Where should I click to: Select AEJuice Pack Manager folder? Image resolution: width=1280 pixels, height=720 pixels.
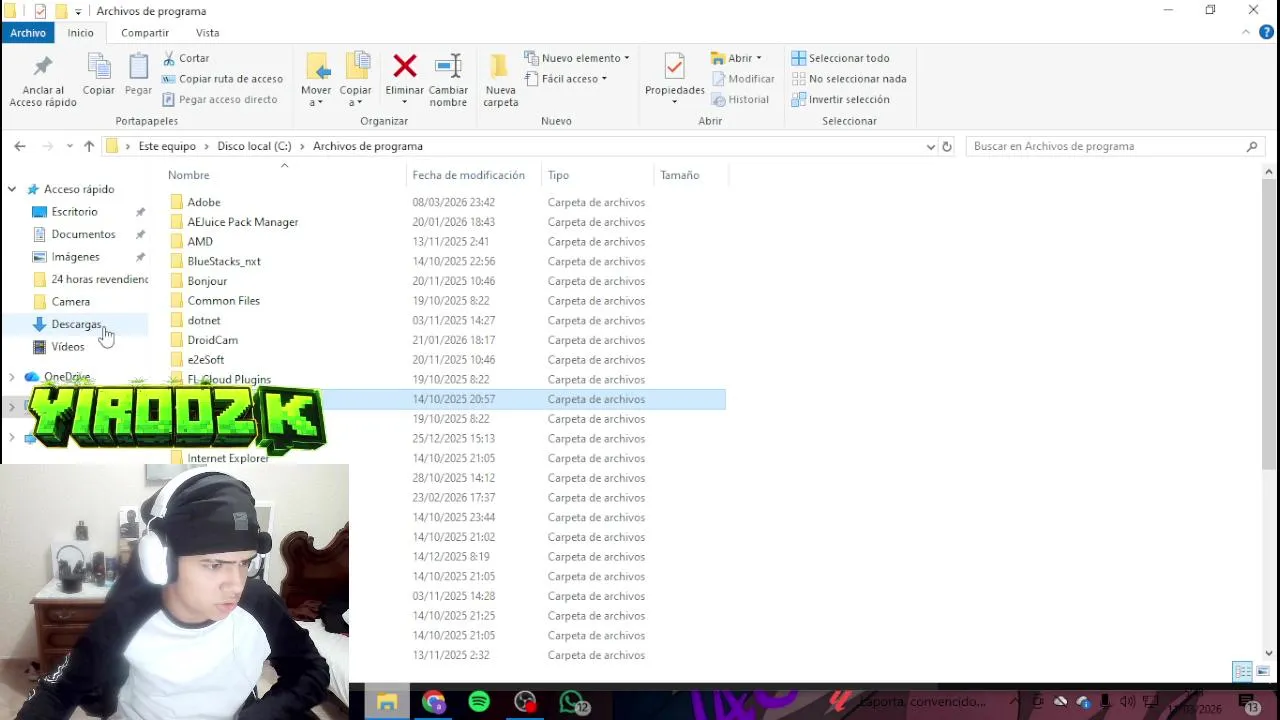(x=243, y=222)
